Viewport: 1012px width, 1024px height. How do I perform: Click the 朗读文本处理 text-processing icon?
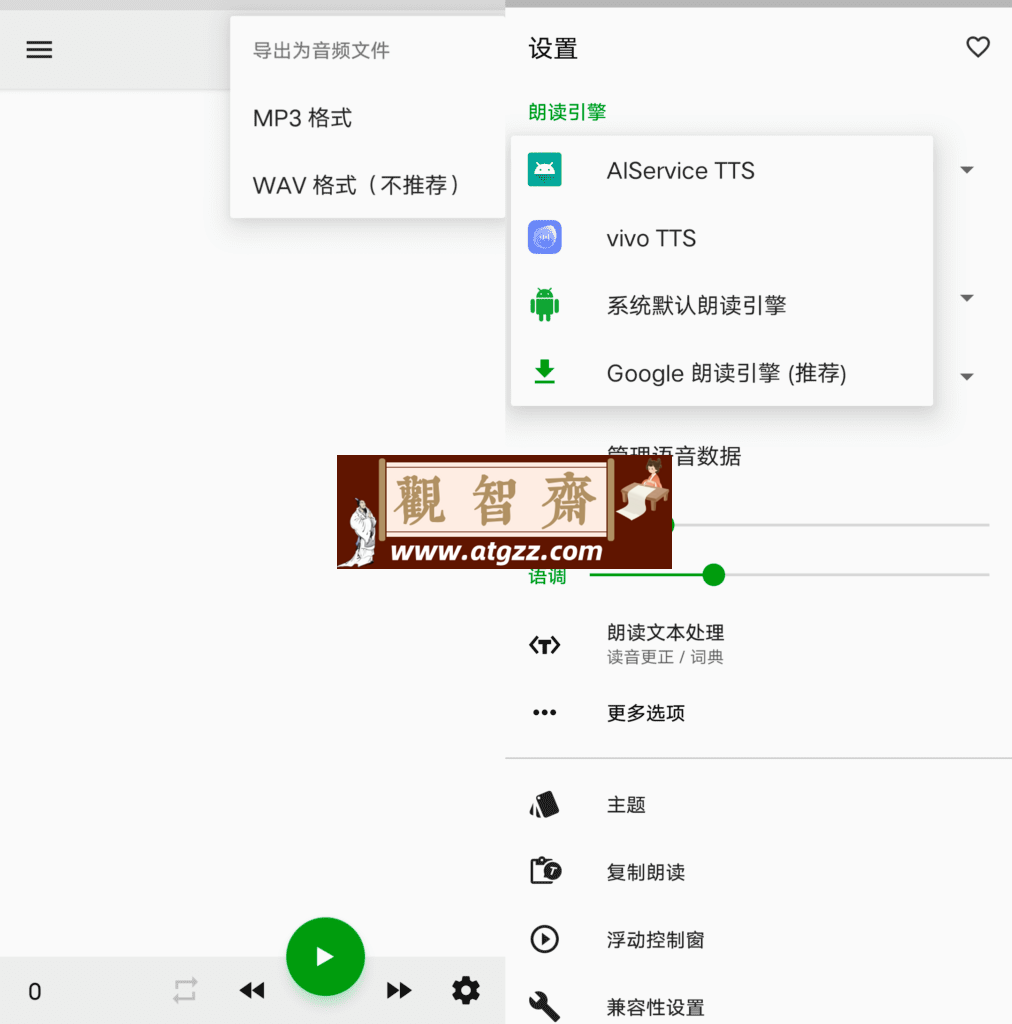[545, 645]
